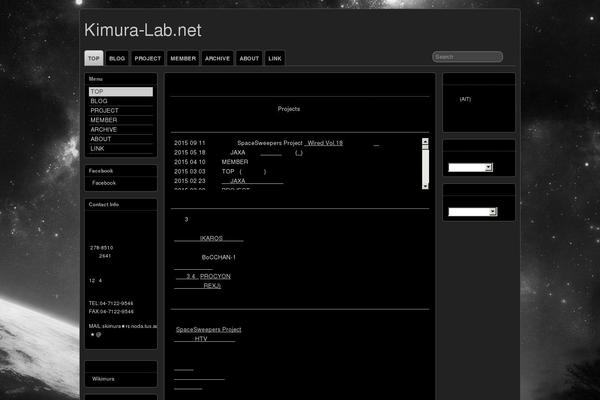Open the SpaceSweepers Project link
The height and width of the screenshot is (400, 600).
click(x=209, y=330)
